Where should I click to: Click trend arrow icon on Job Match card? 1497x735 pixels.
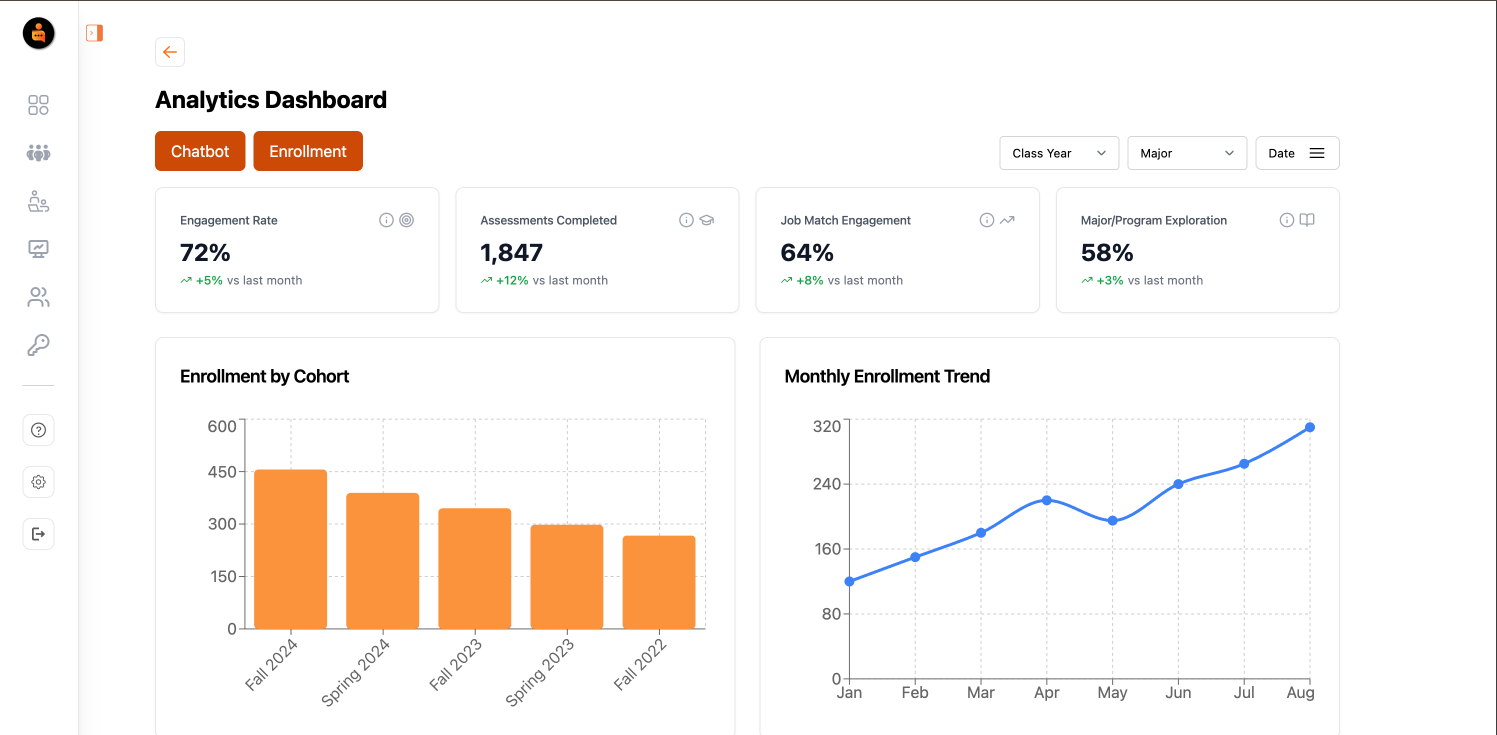click(1007, 220)
